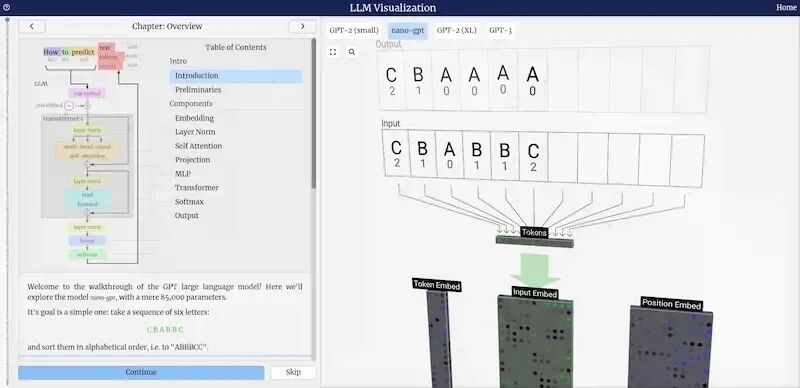Click the Skip button
The width and height of the screenshot is (800, 388).
point(293,372)
